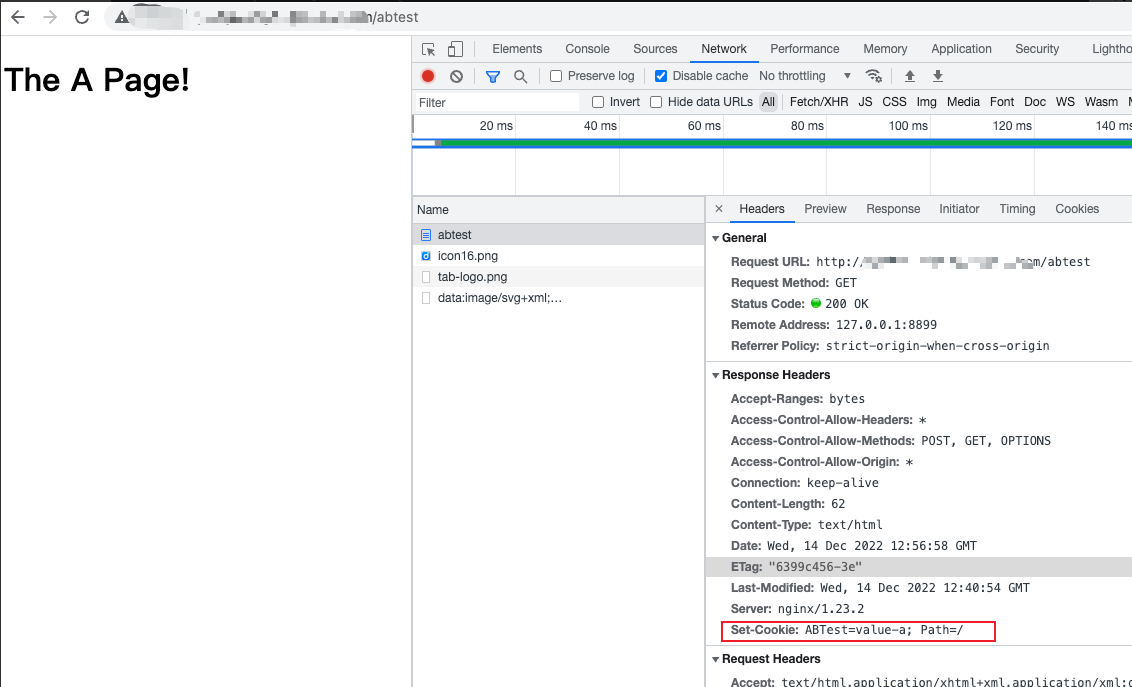Click the import HAR upload icon
Screen dimensions: 1132x687
point(910,76)
